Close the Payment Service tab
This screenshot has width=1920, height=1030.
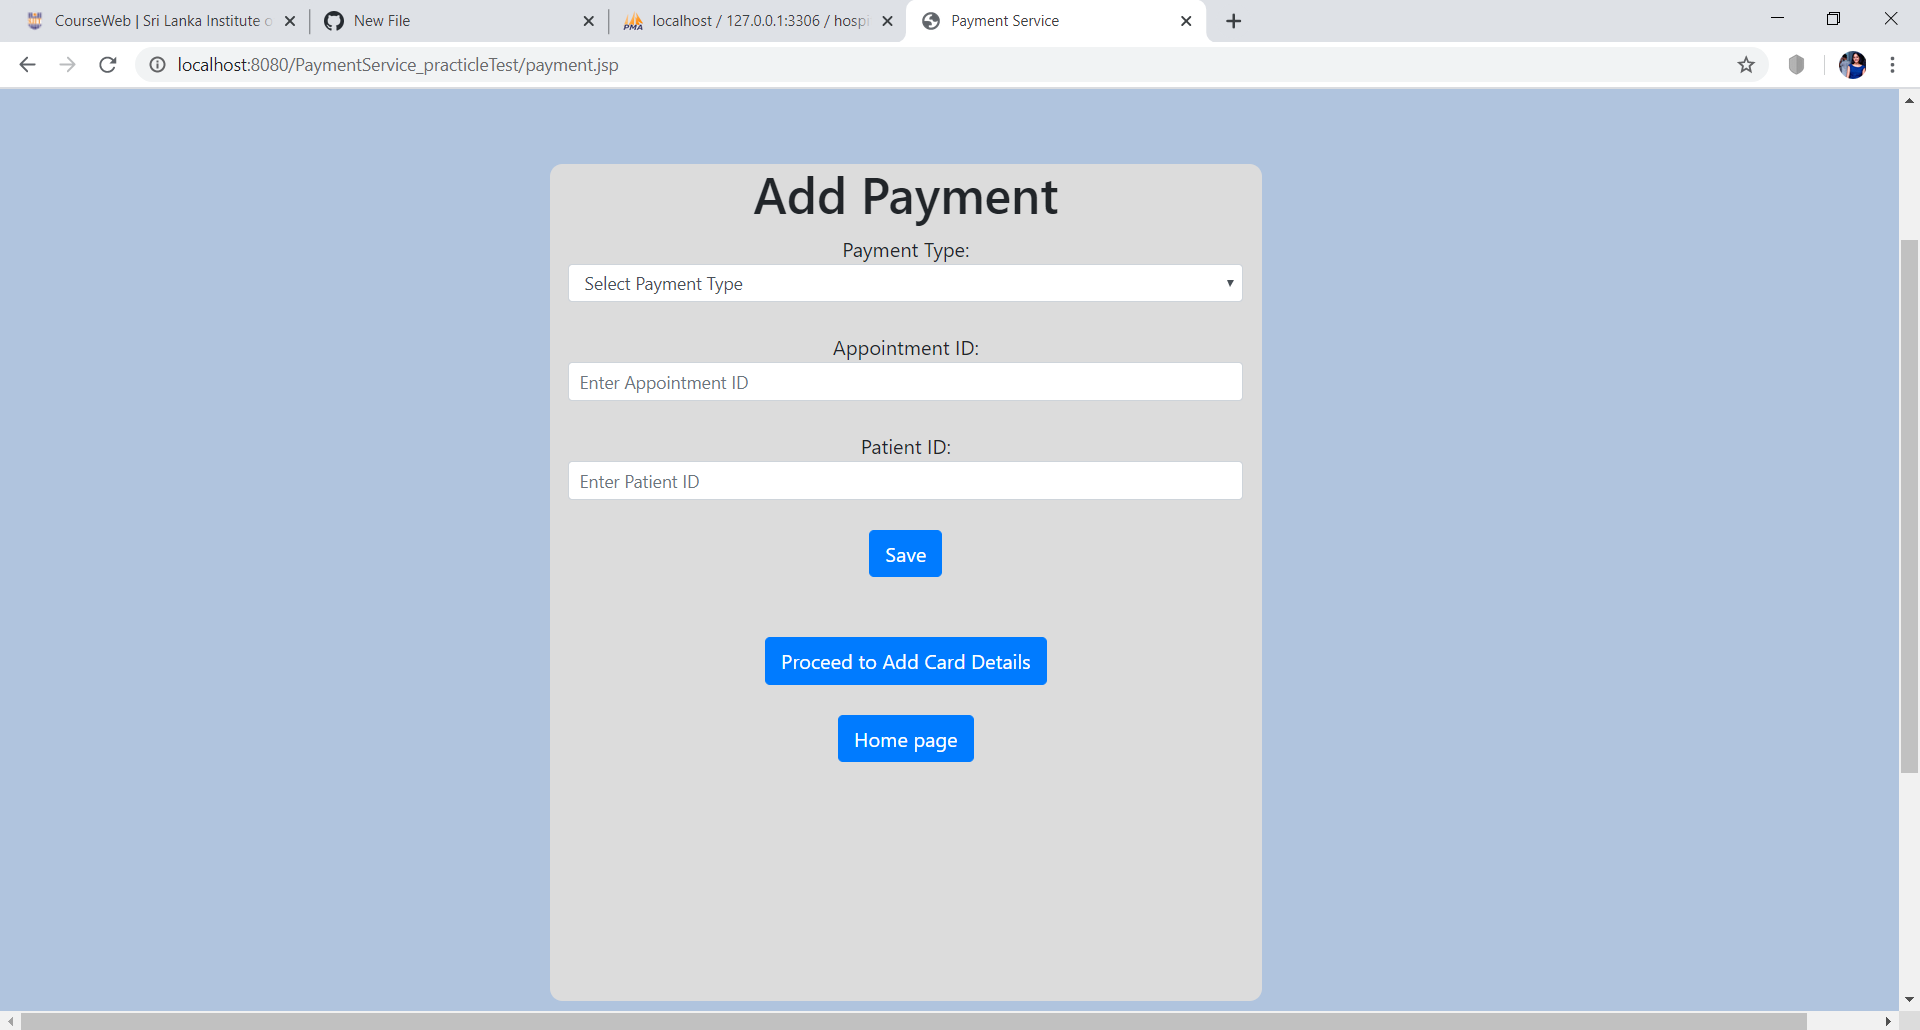coord(1186,21)
